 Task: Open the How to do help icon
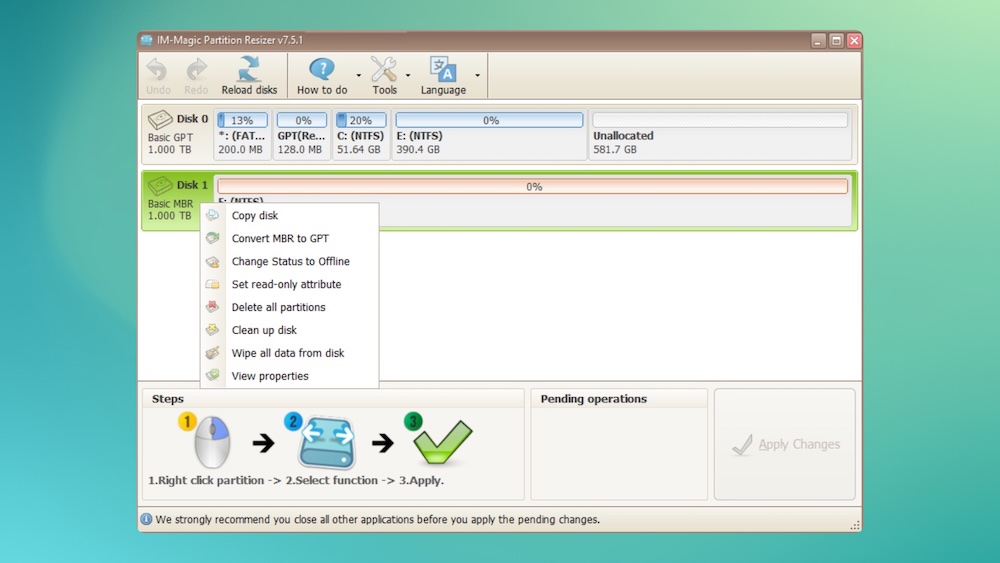coord(322,69)
